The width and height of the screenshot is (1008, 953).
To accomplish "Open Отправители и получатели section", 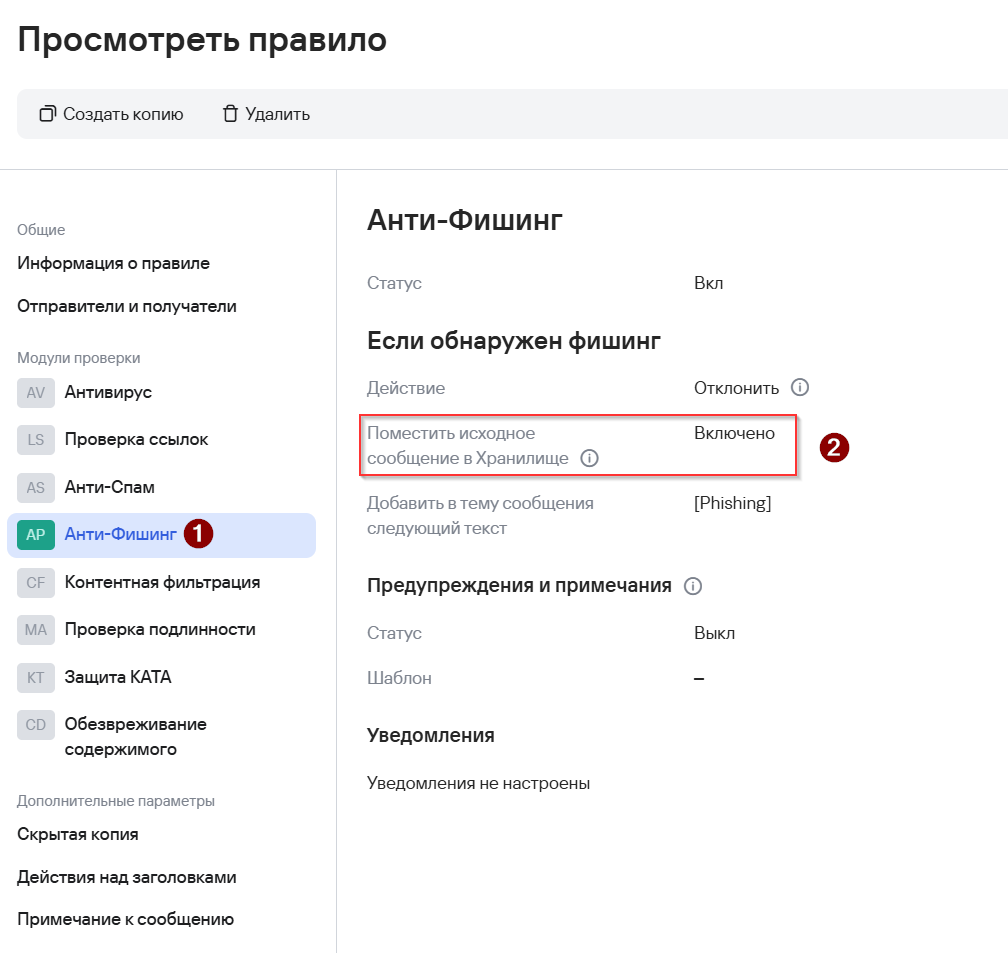I will [127, 306].
